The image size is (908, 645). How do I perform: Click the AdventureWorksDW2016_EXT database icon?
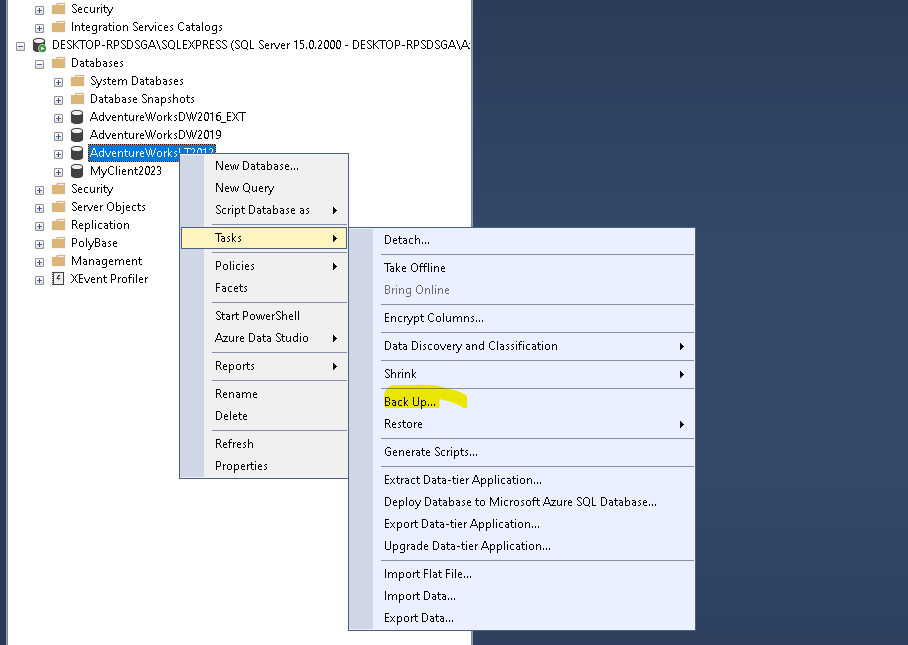click(x=77, y=117)
